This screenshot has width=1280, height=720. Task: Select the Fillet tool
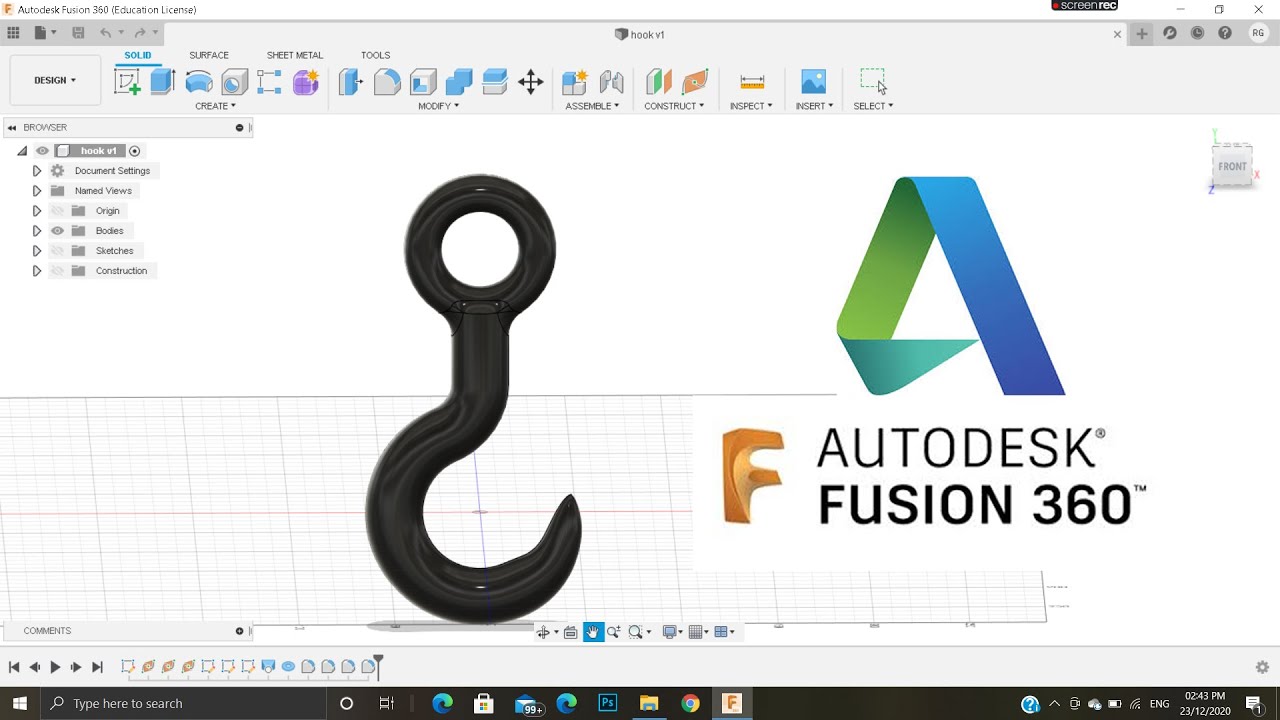pyautogui.click(x=387, y=82)
